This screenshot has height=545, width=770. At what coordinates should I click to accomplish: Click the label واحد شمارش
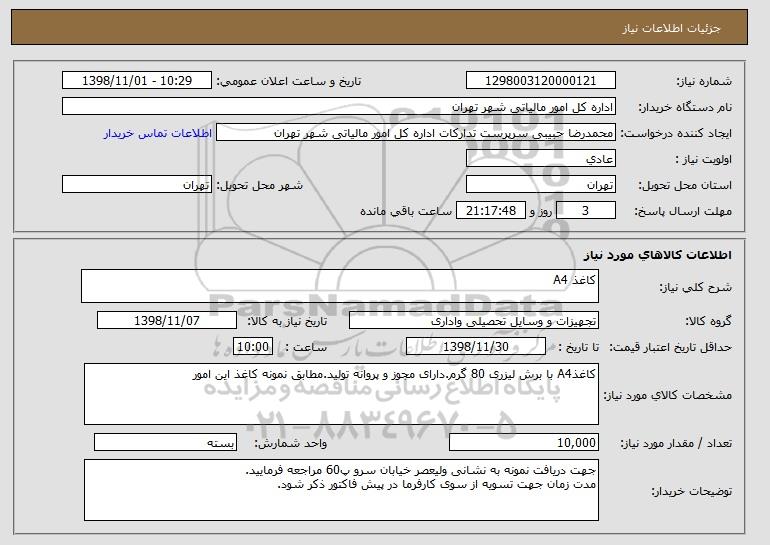[290, 443]
